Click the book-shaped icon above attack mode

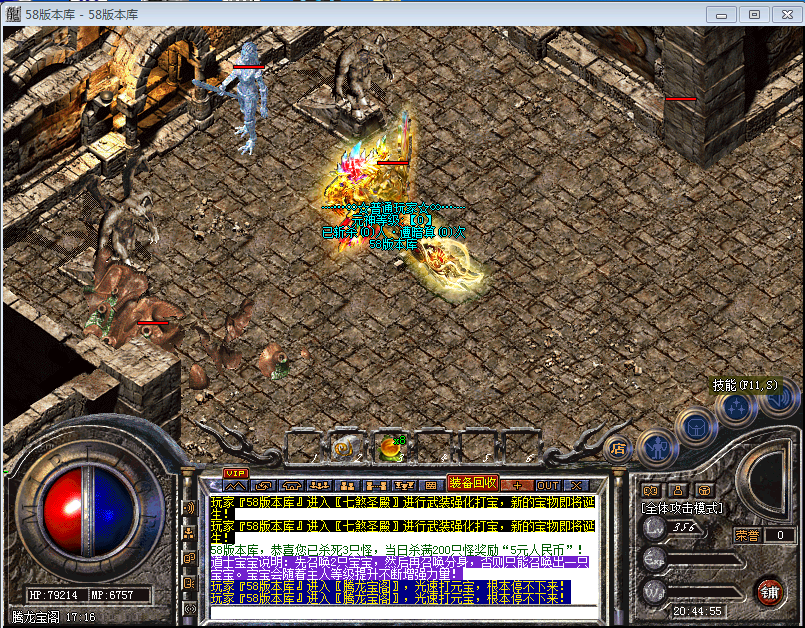(651, 491)
